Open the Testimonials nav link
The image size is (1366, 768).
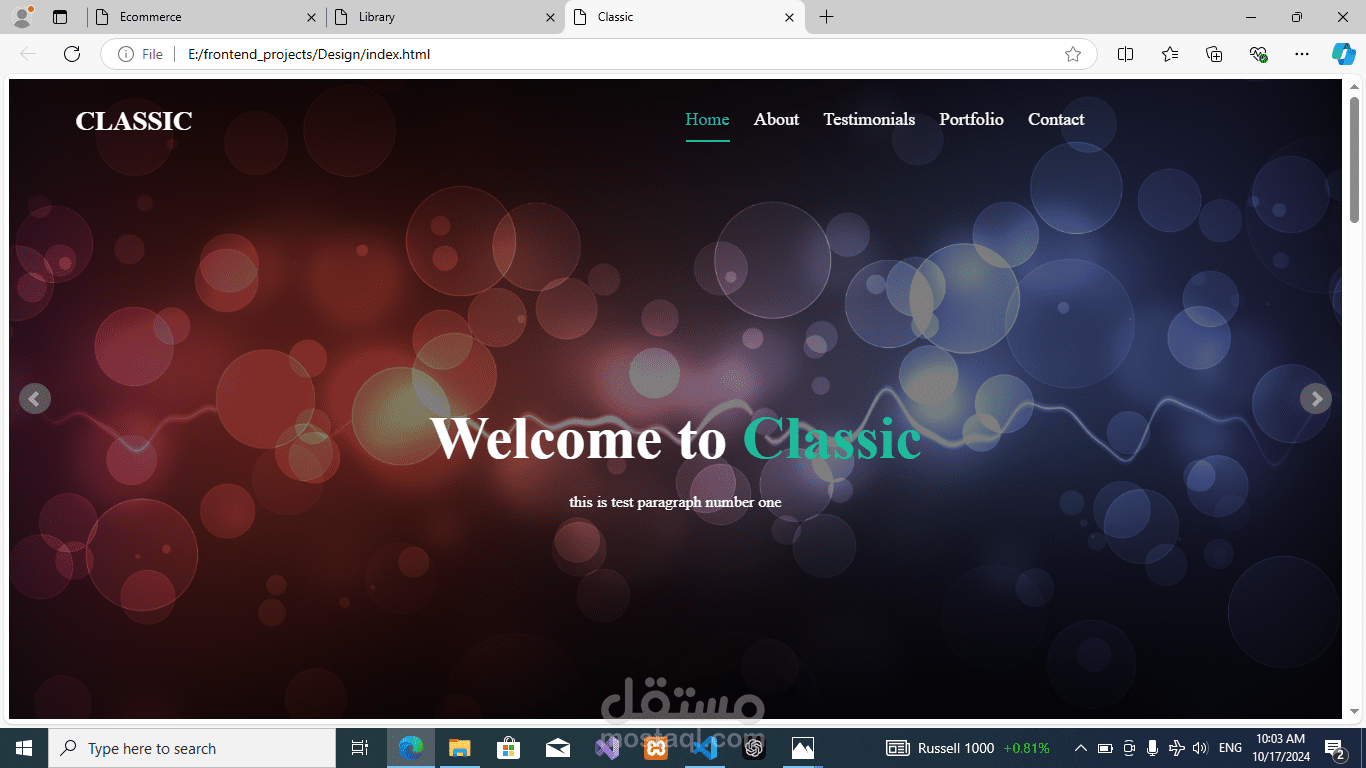point(869,120)
